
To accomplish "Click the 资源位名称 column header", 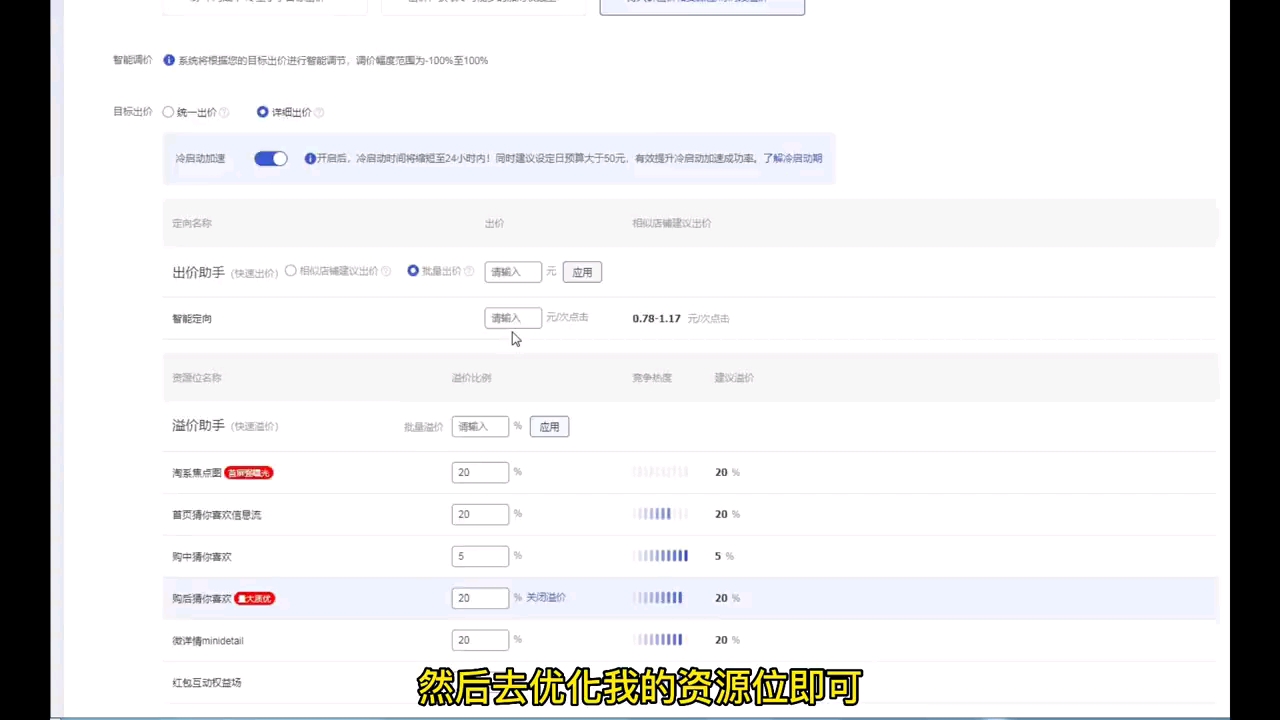I will [197, 378].
